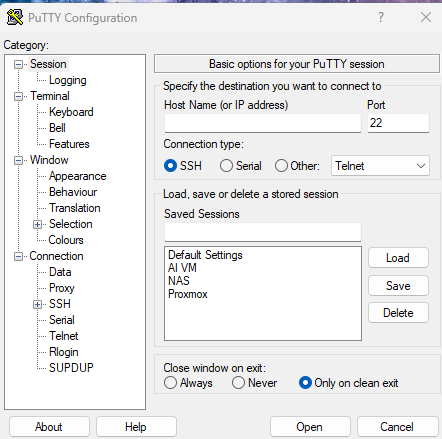Open the Serial category in tree

click(62, 320)
